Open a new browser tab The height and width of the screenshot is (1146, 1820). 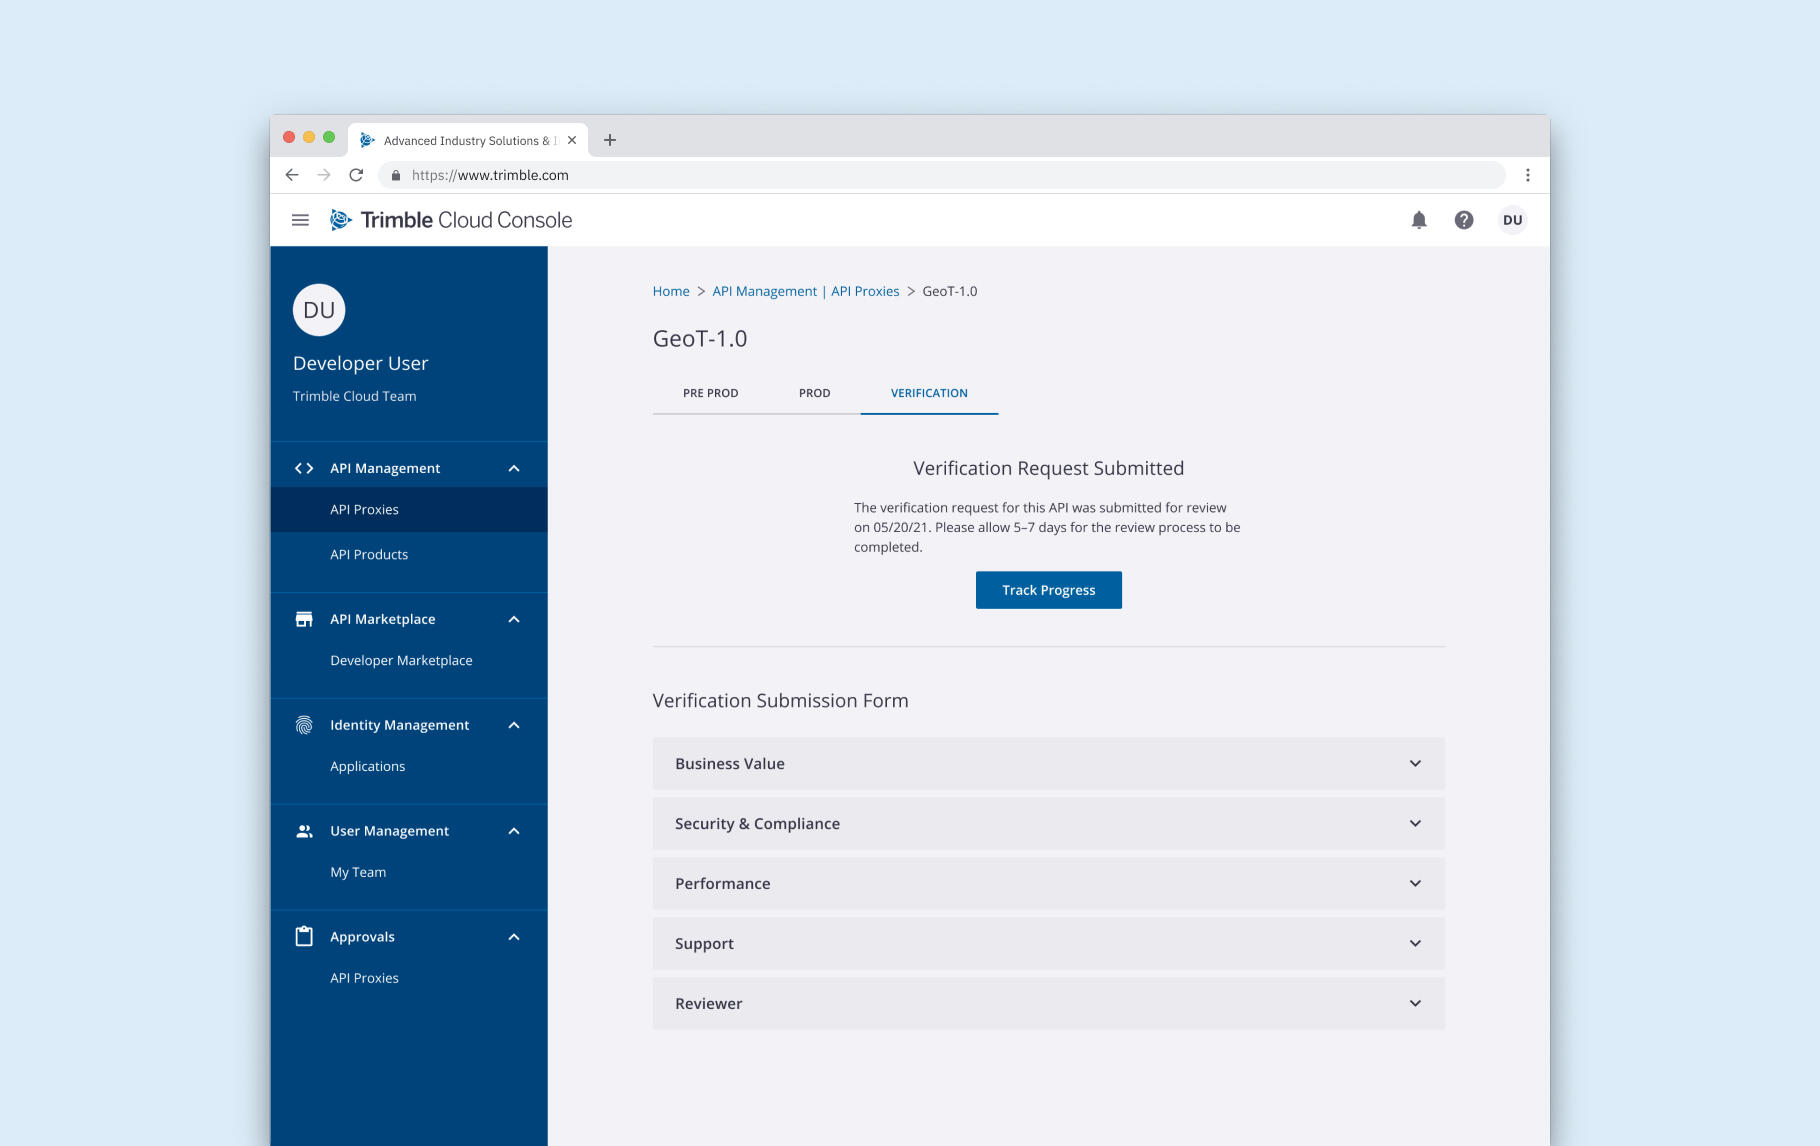point(610,140)
